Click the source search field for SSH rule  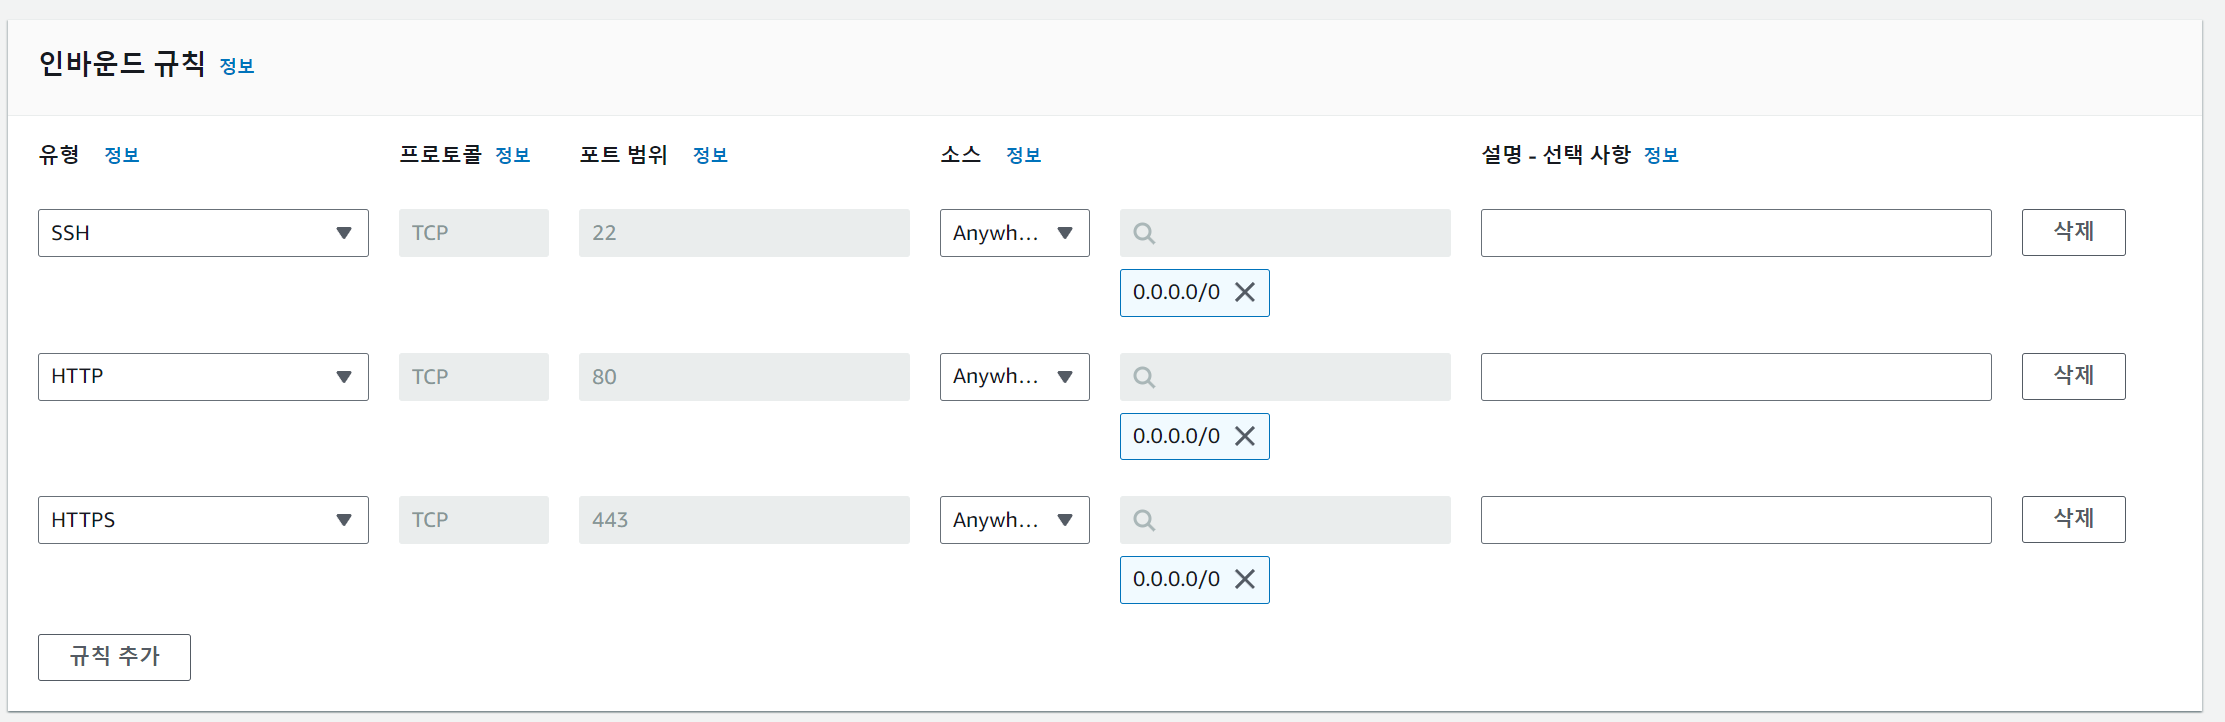(x=1285, y=233)
